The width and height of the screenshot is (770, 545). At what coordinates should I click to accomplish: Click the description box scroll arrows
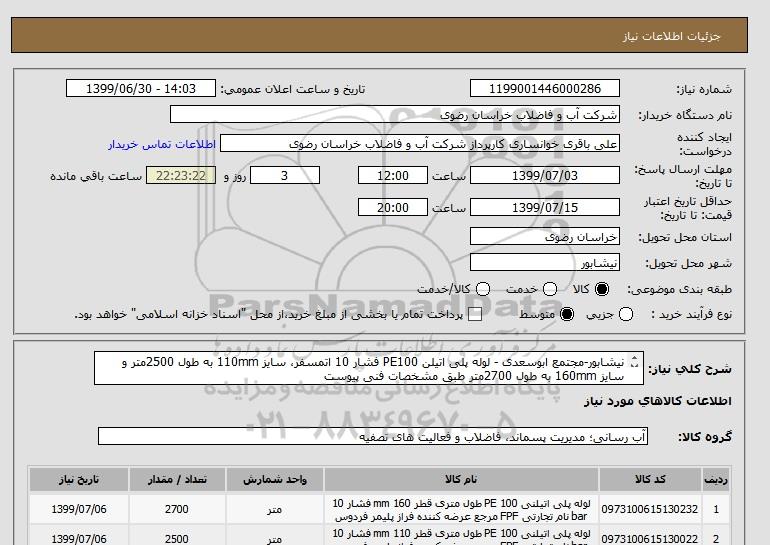tap(634, 362)
